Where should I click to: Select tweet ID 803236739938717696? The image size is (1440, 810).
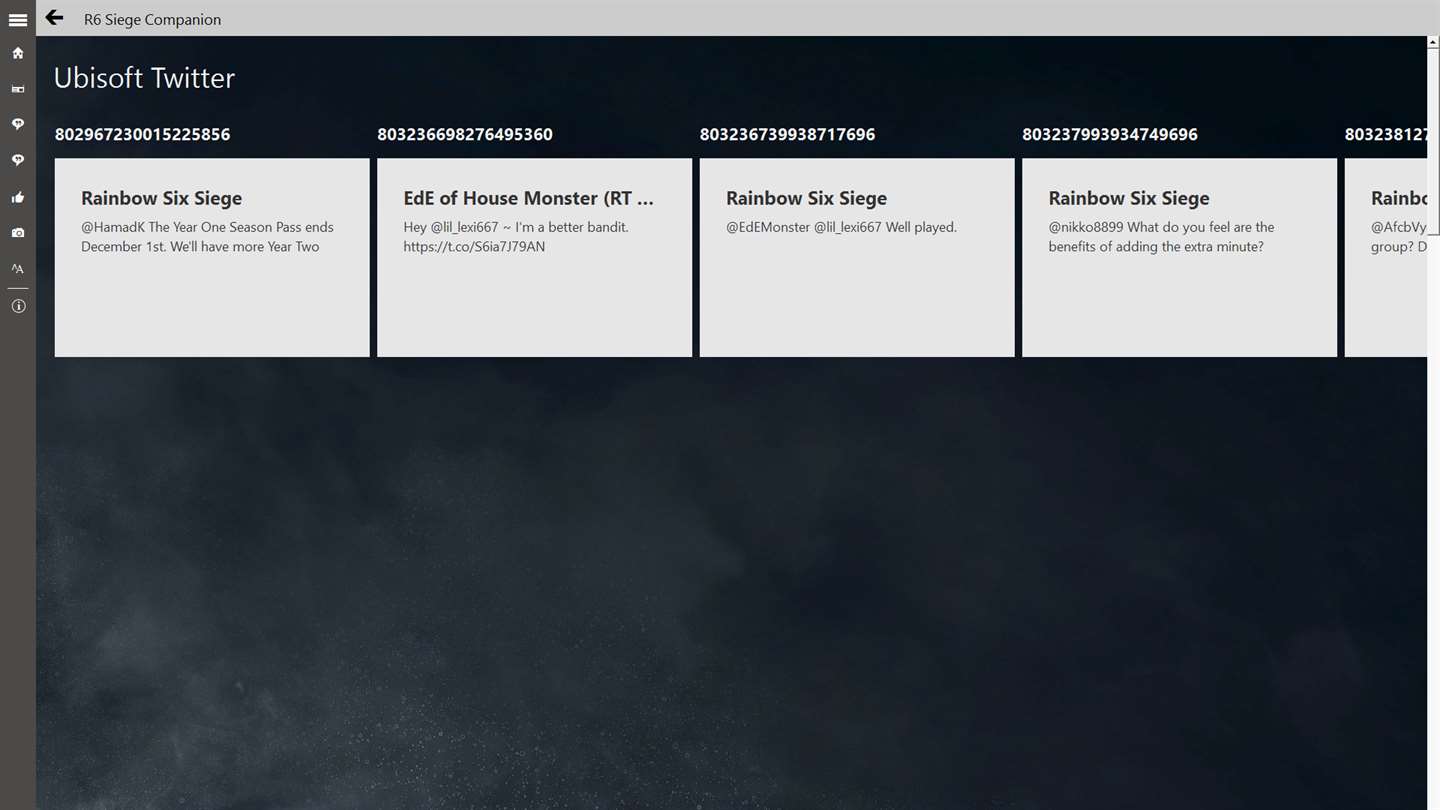[x=787, y=134]
